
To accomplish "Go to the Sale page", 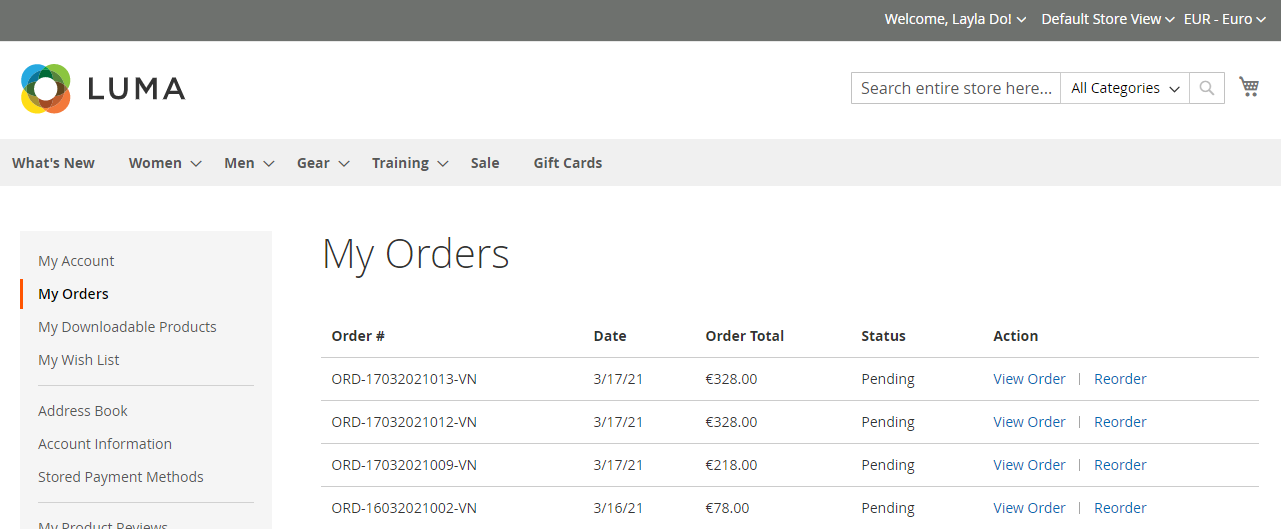I will coord(485,163).
